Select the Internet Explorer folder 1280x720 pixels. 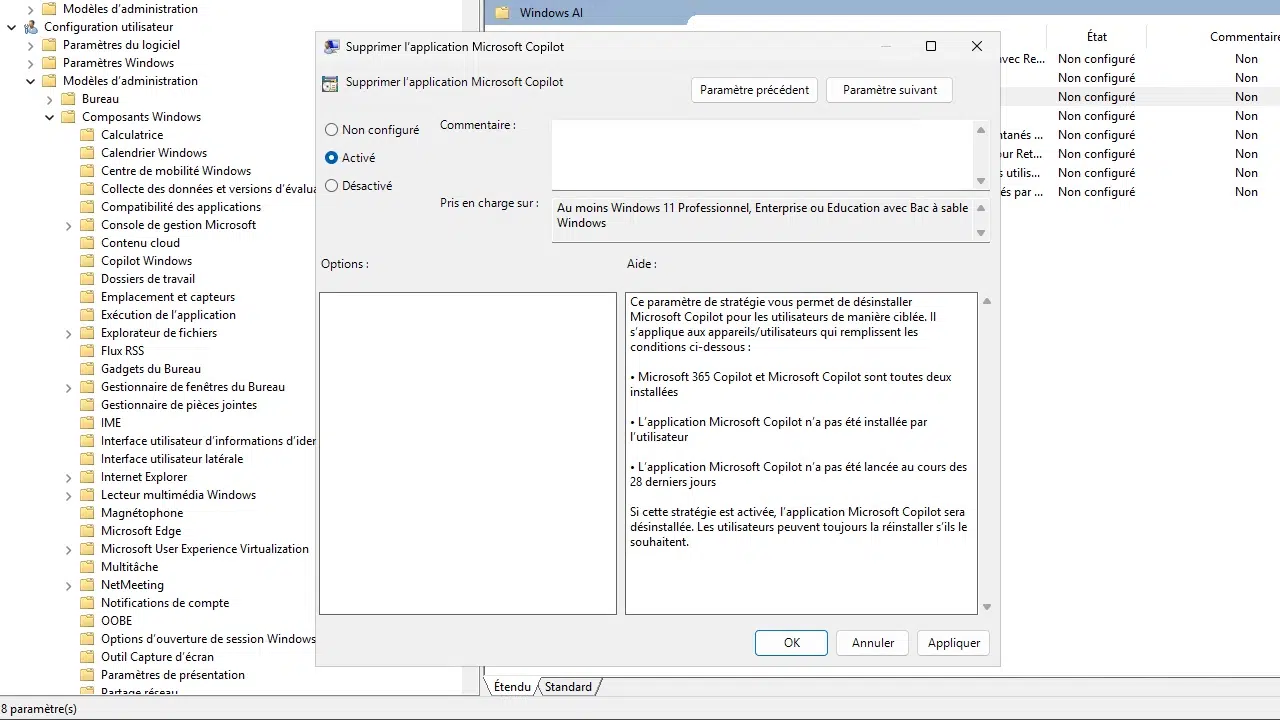(x=143, y=476)
